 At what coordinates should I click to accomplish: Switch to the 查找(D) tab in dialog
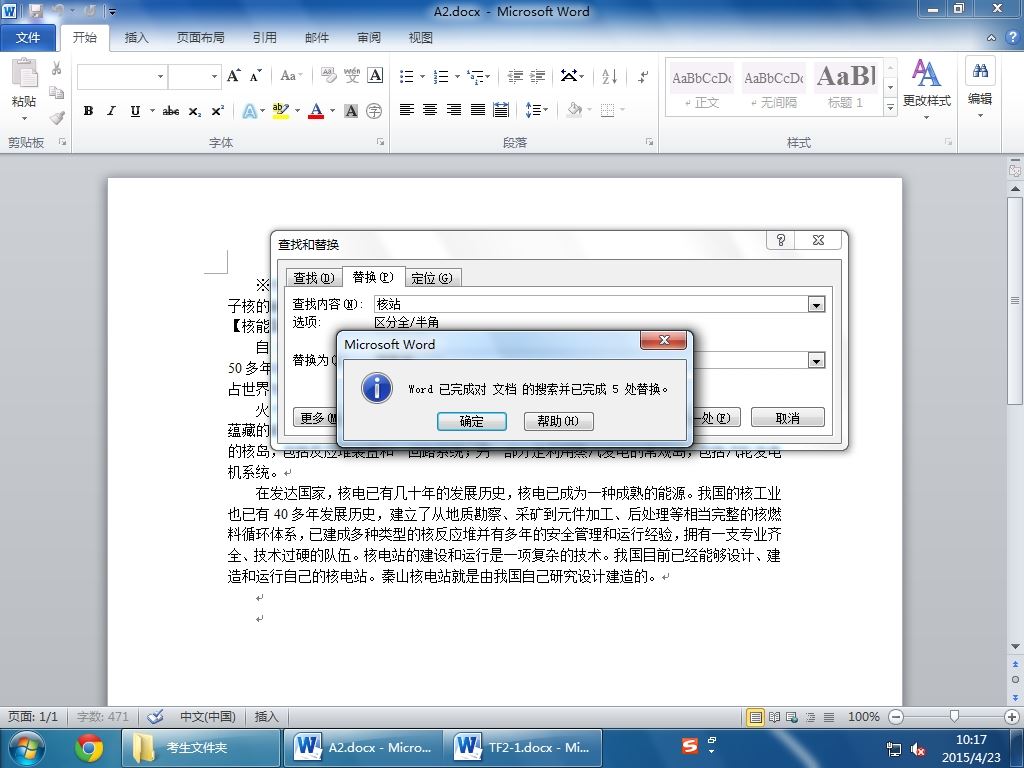[x=314, y=278]
